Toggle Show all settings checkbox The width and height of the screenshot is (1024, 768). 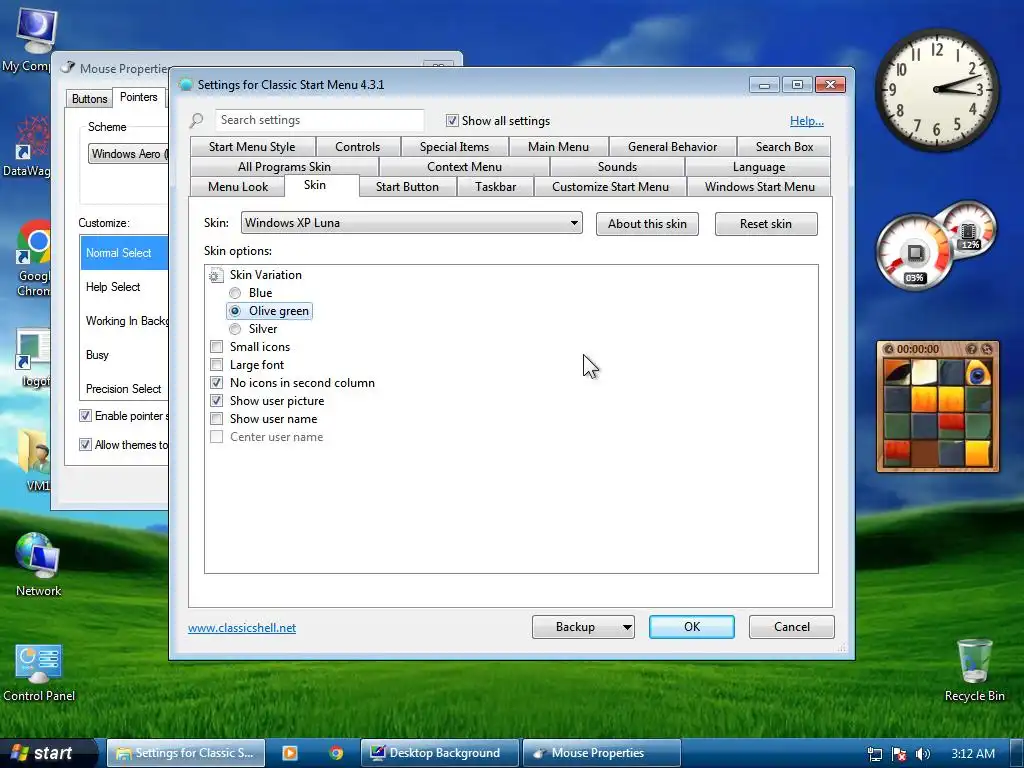click(452, 121)
